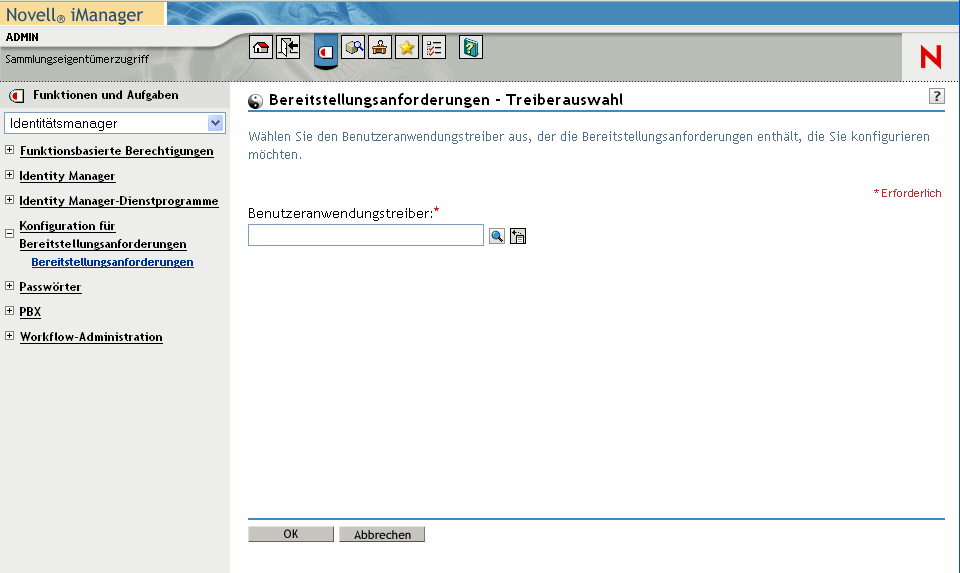Collapse Konfiguration für Bereitstellungsanforderungen minus box

pos(9,233)
